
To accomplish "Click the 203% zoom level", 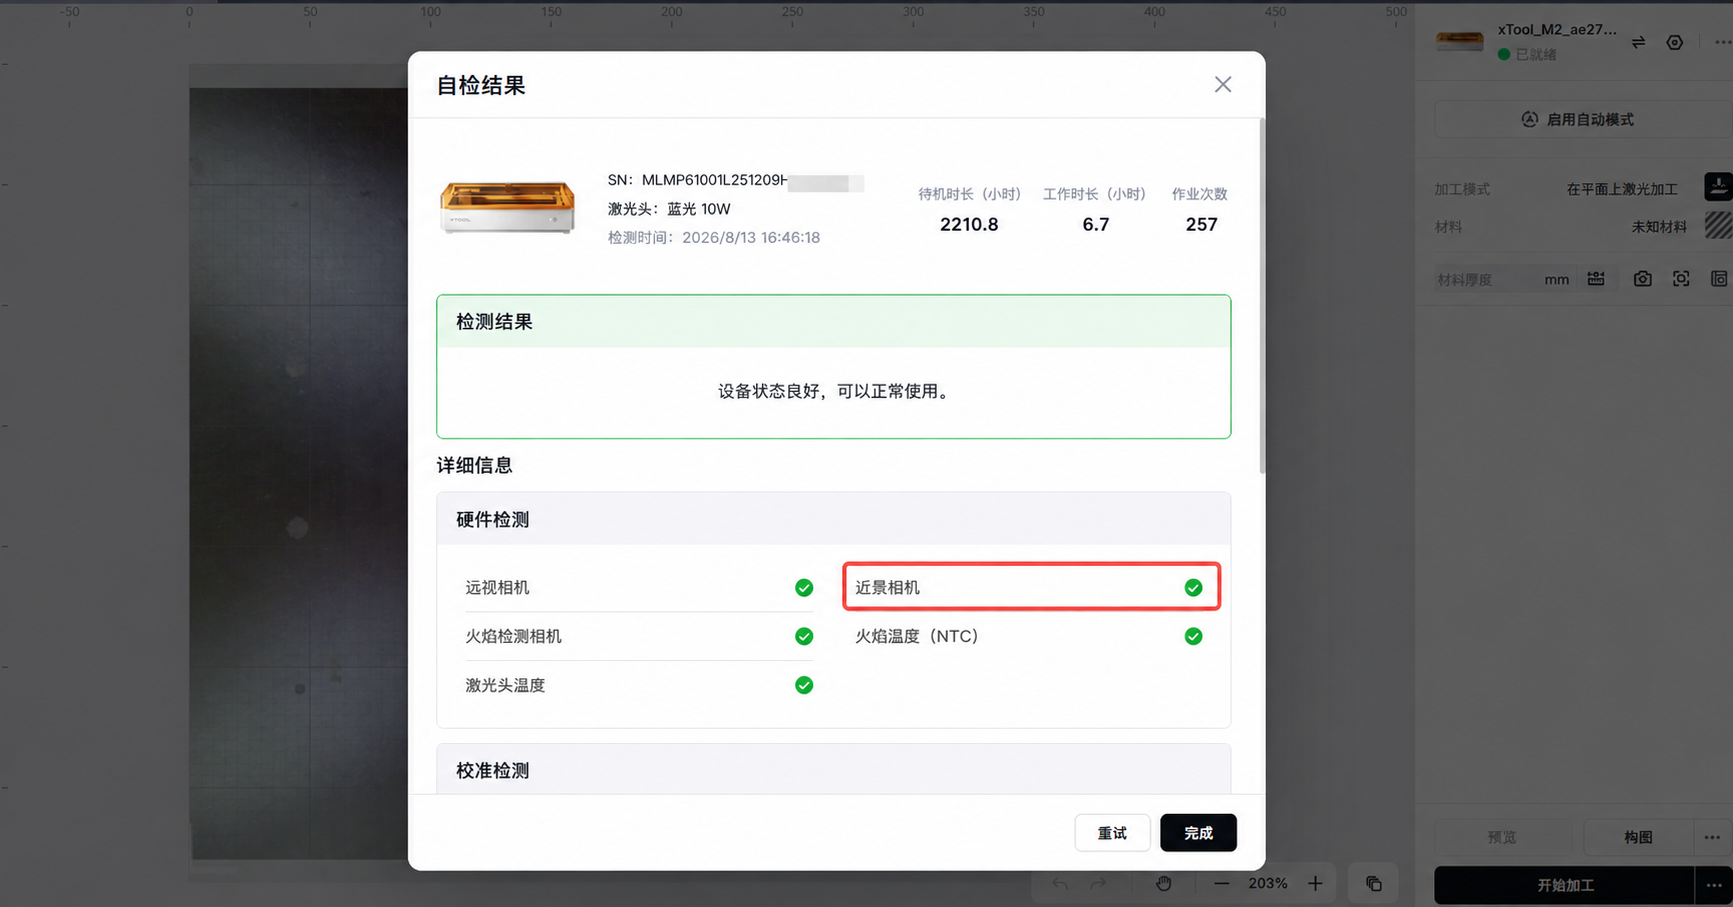I will [1267, 884].
